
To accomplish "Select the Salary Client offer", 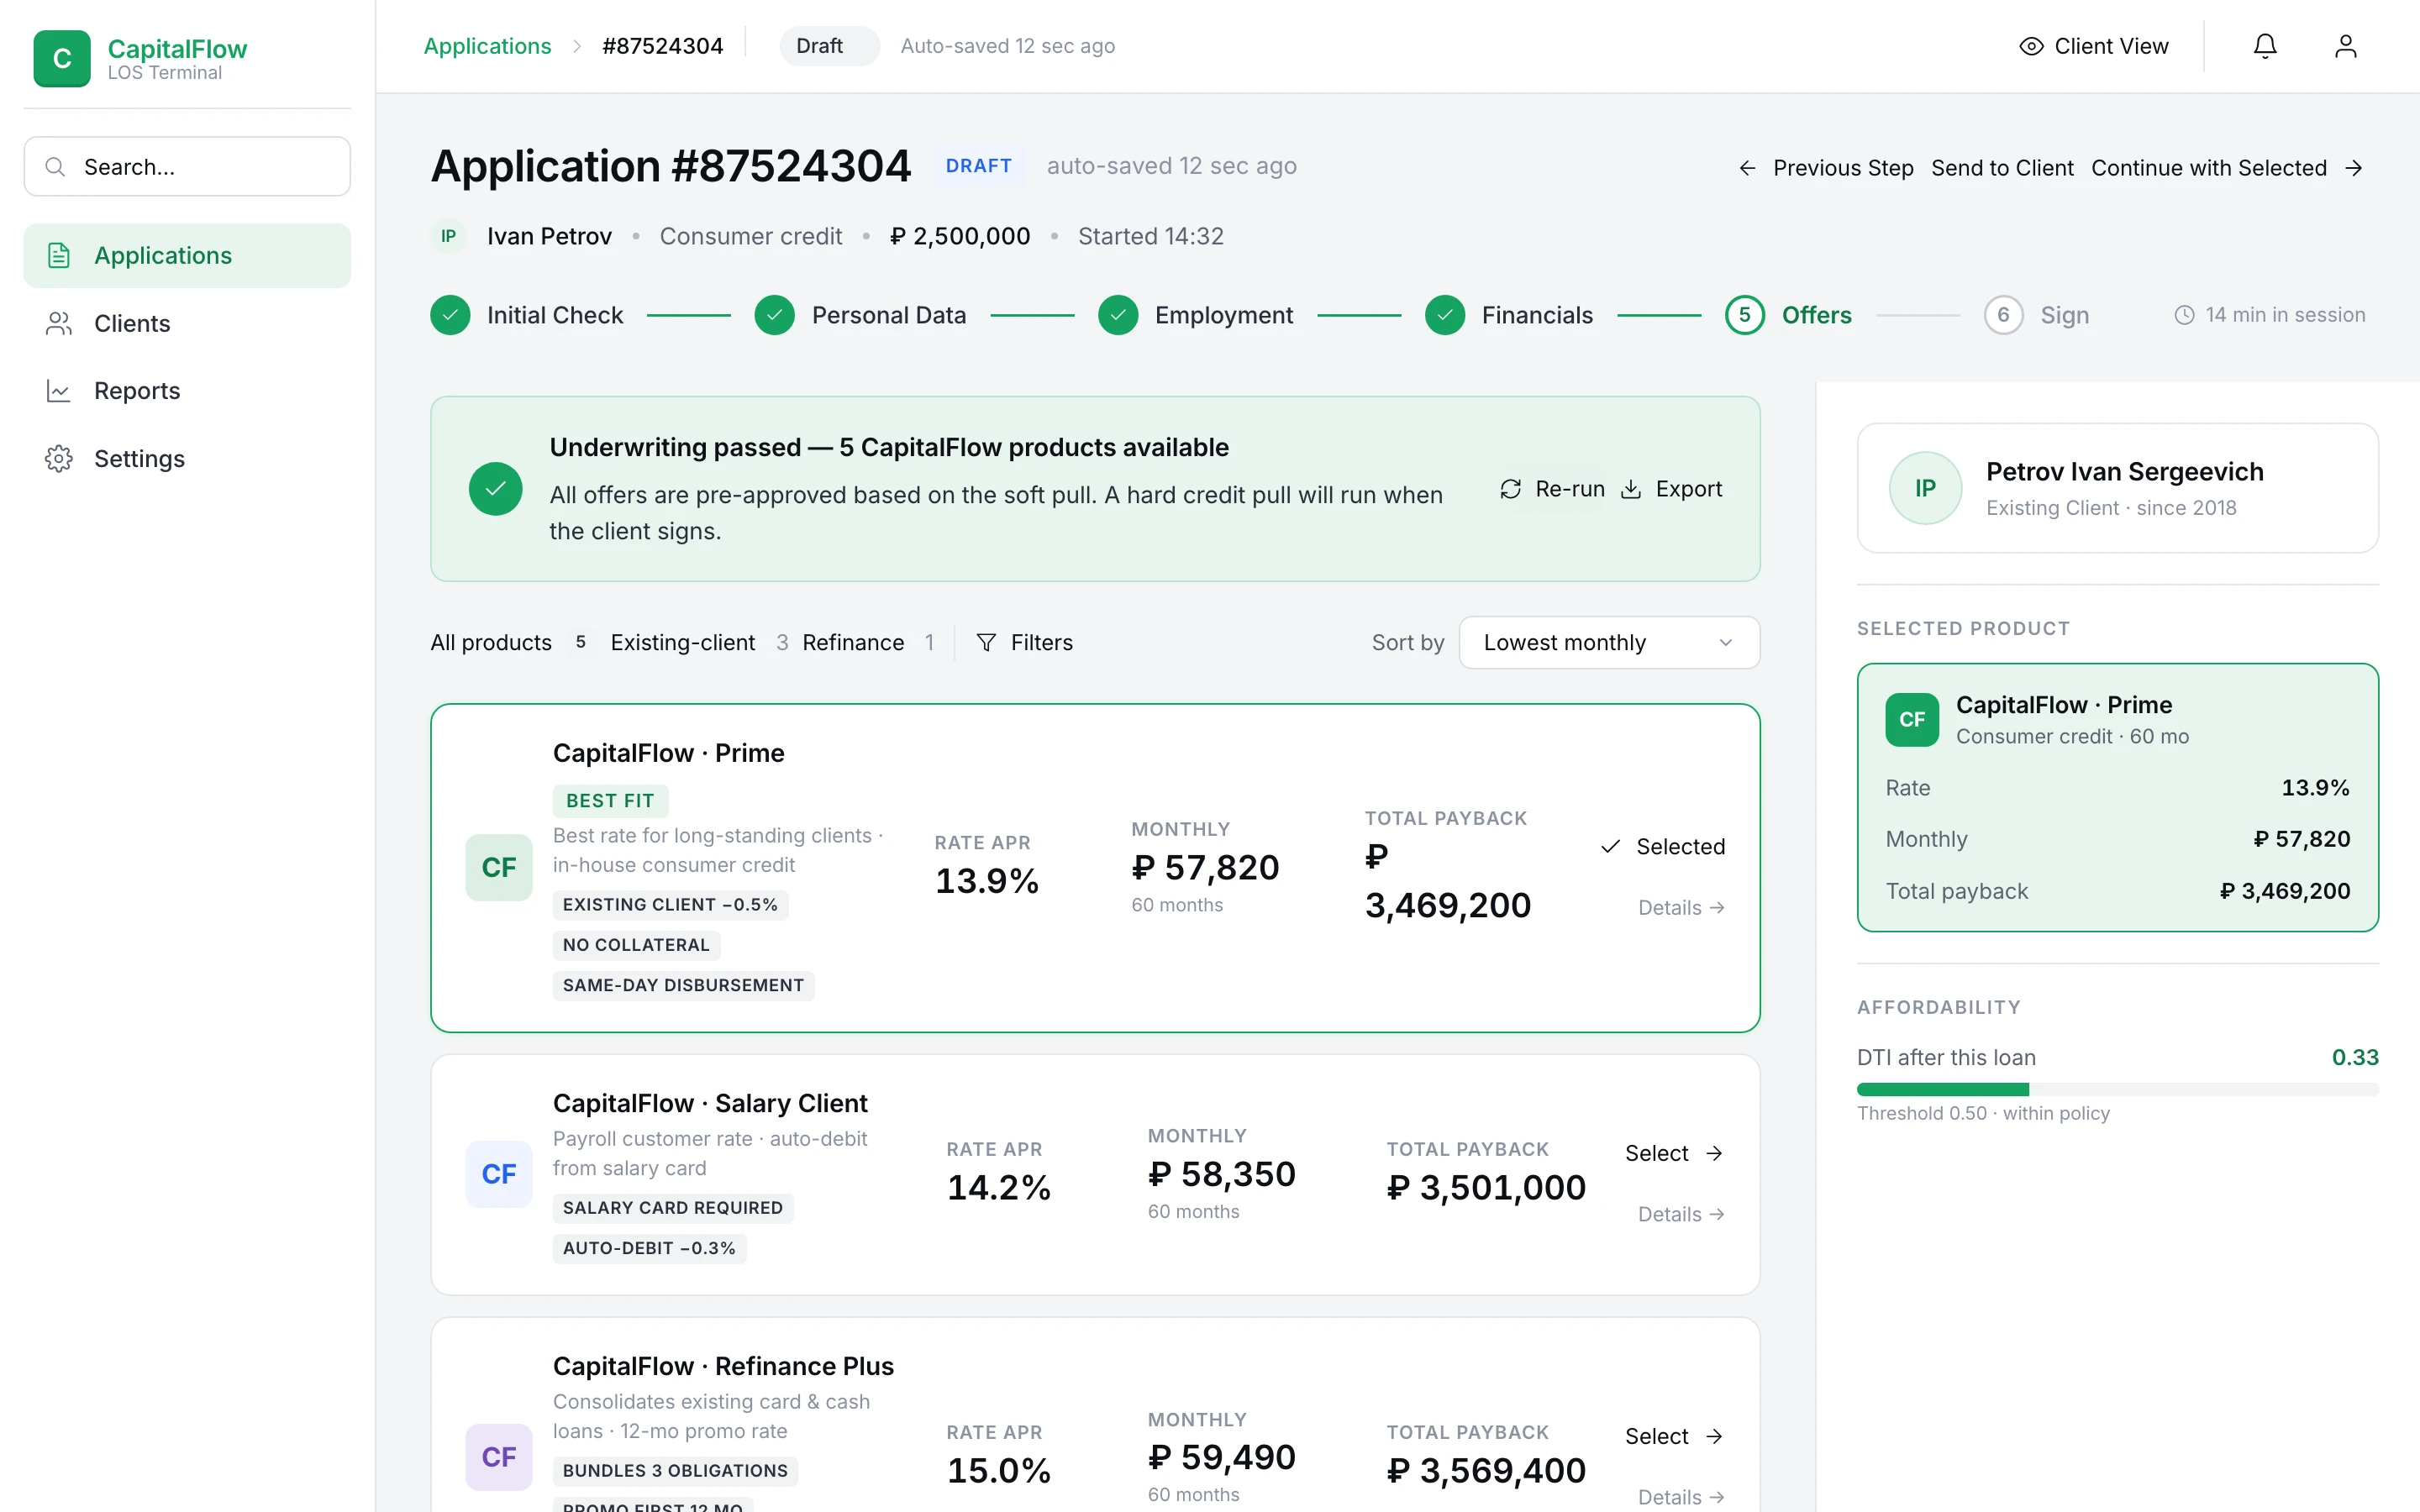I will (x=1674, y=1153).
